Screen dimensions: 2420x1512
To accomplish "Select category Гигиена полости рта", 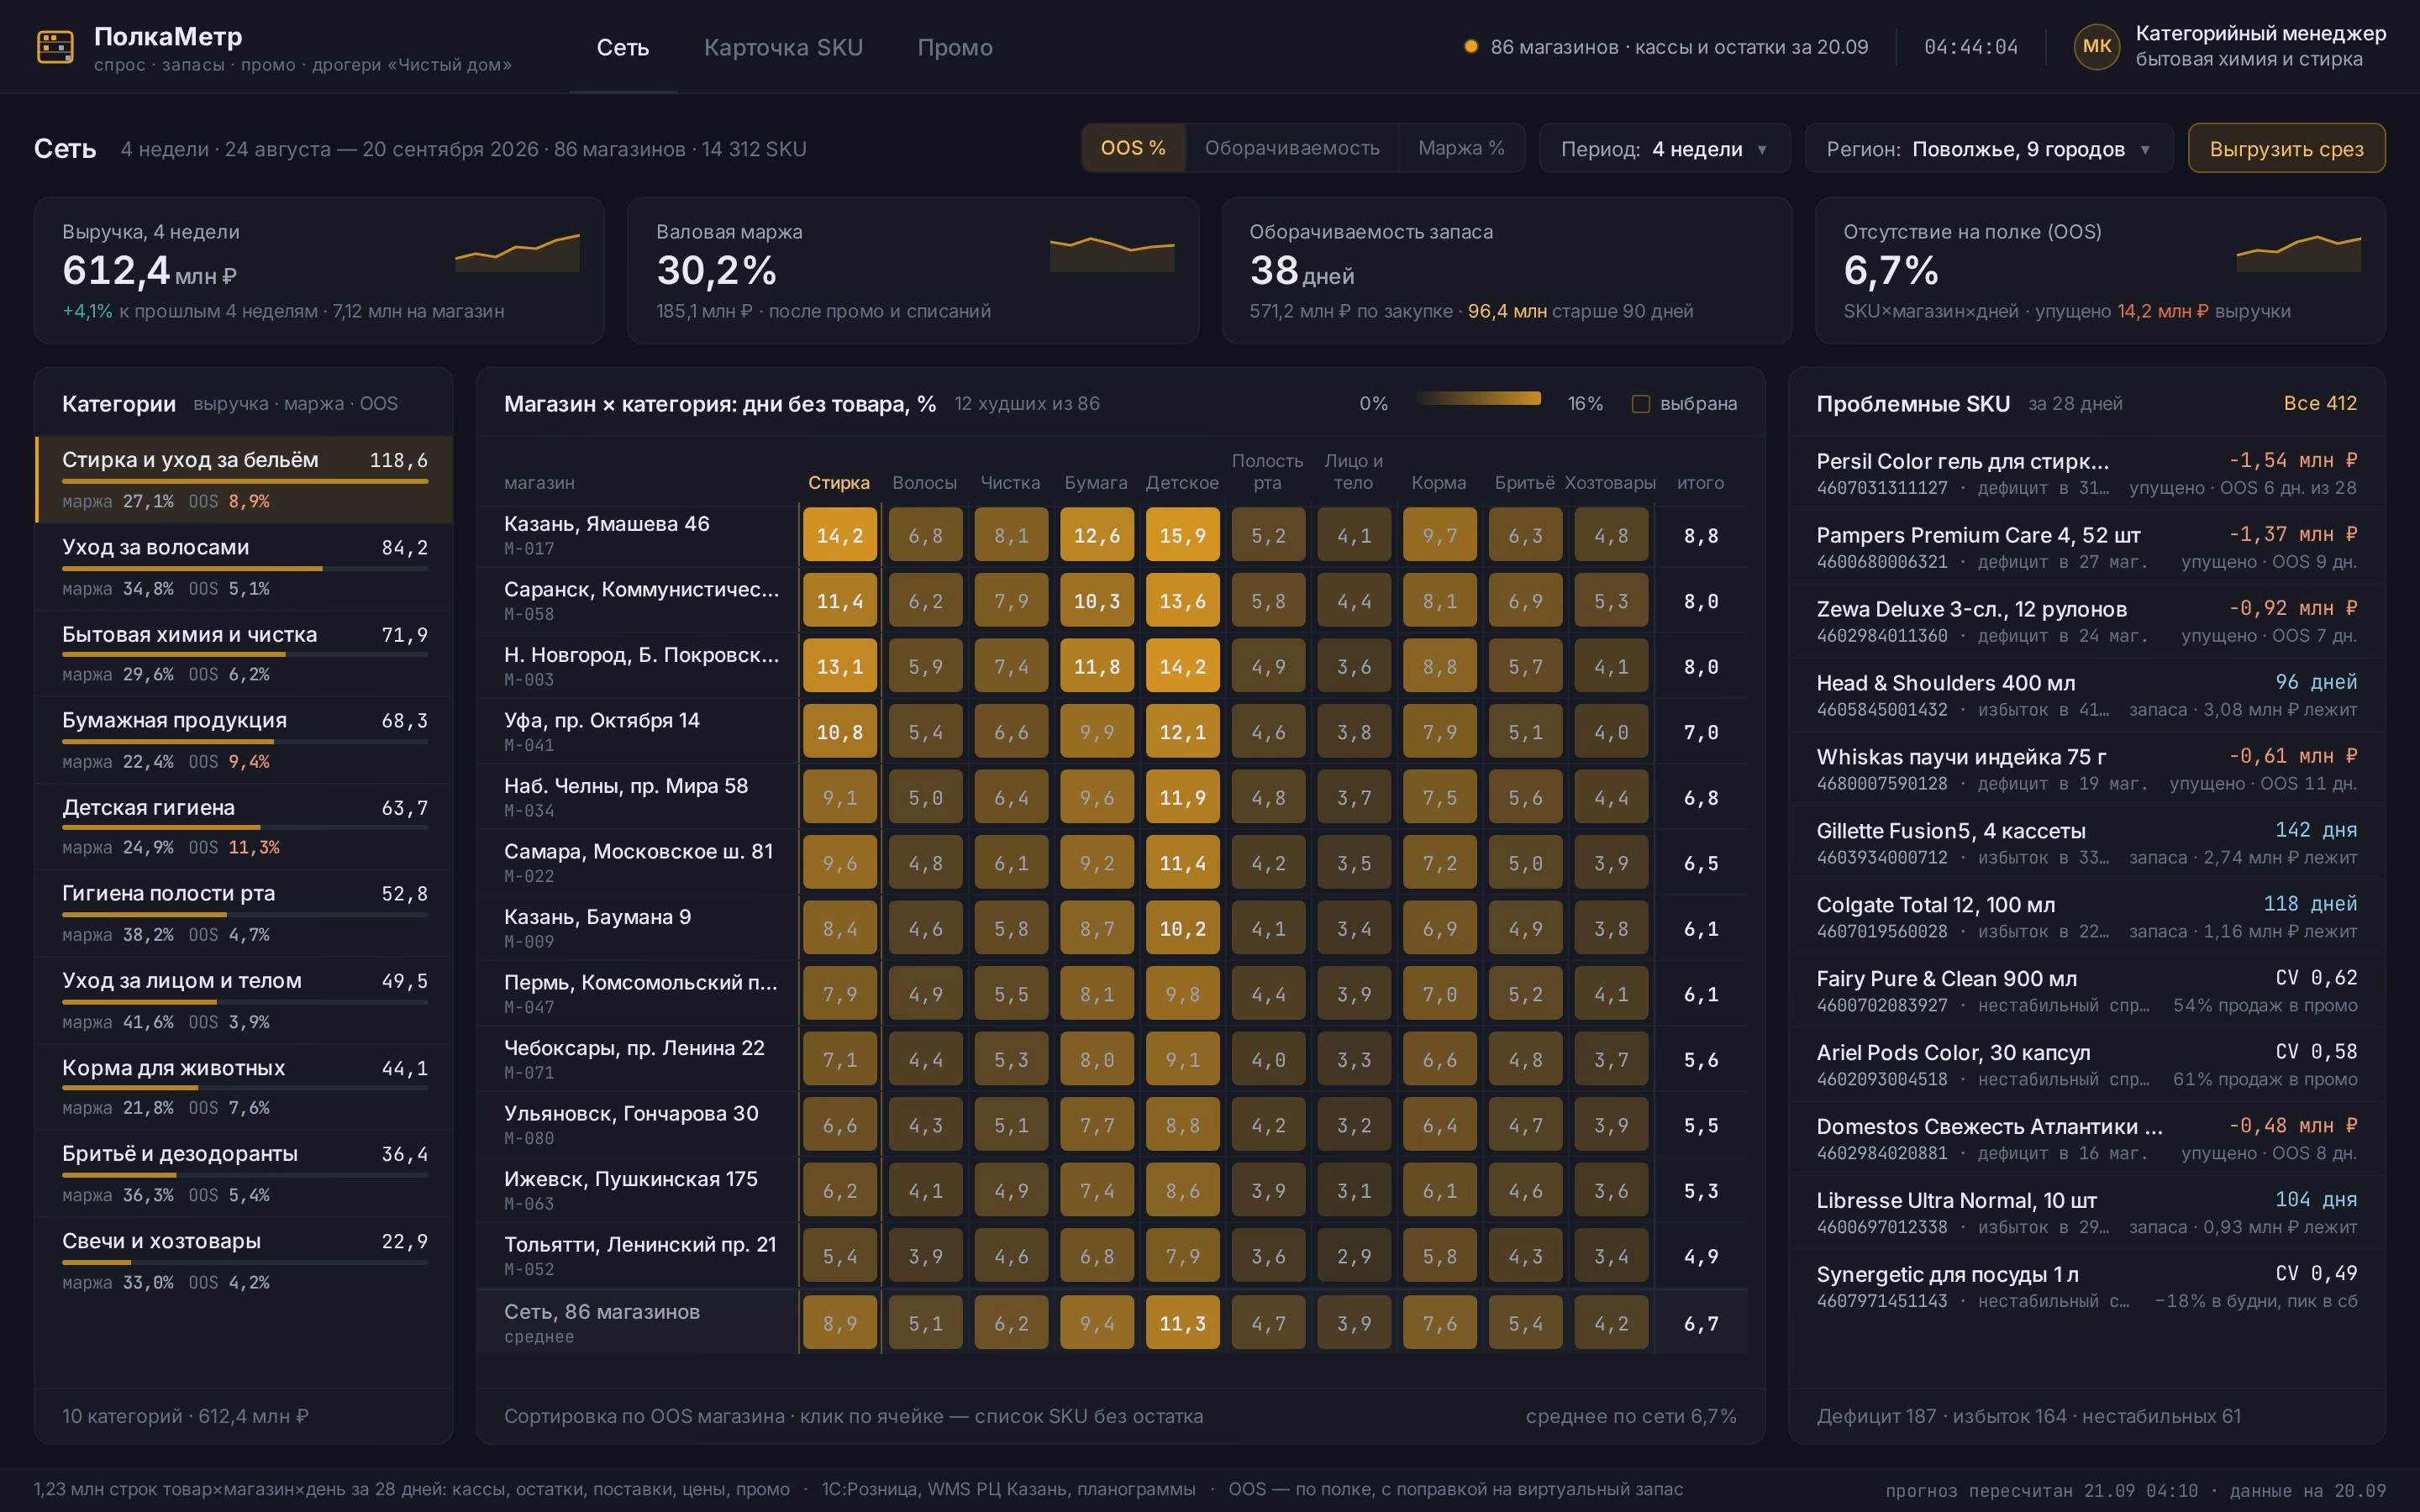I will click(x=244, y=914).
